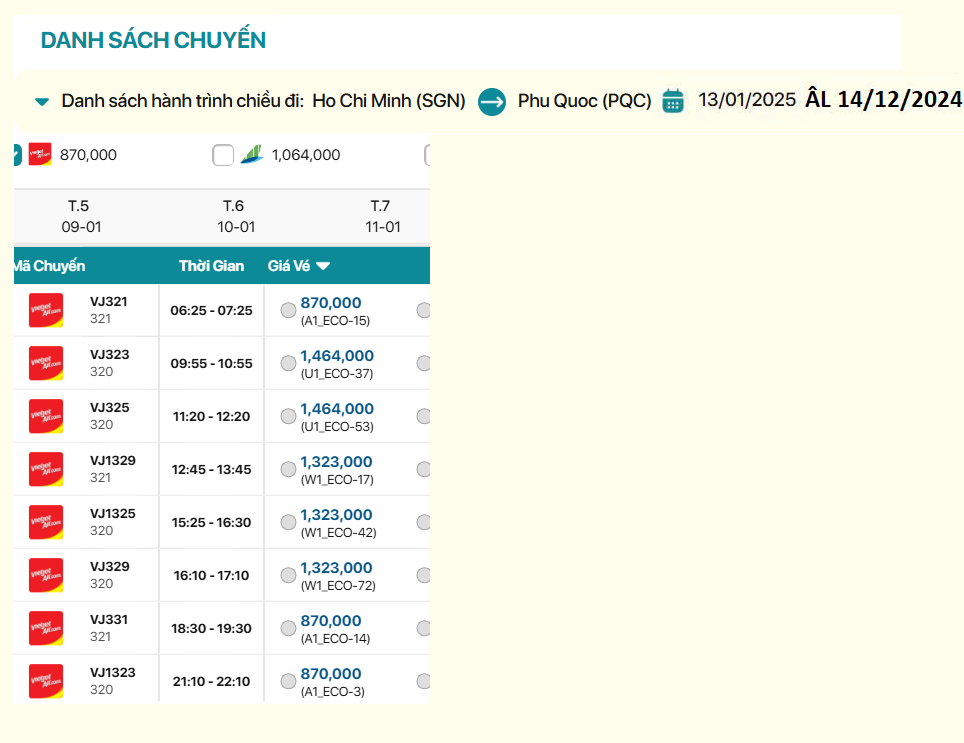This screenshot has height=743, width=964.
Task: Open the T.5 09-01 date tab
Action: [81, 216]
